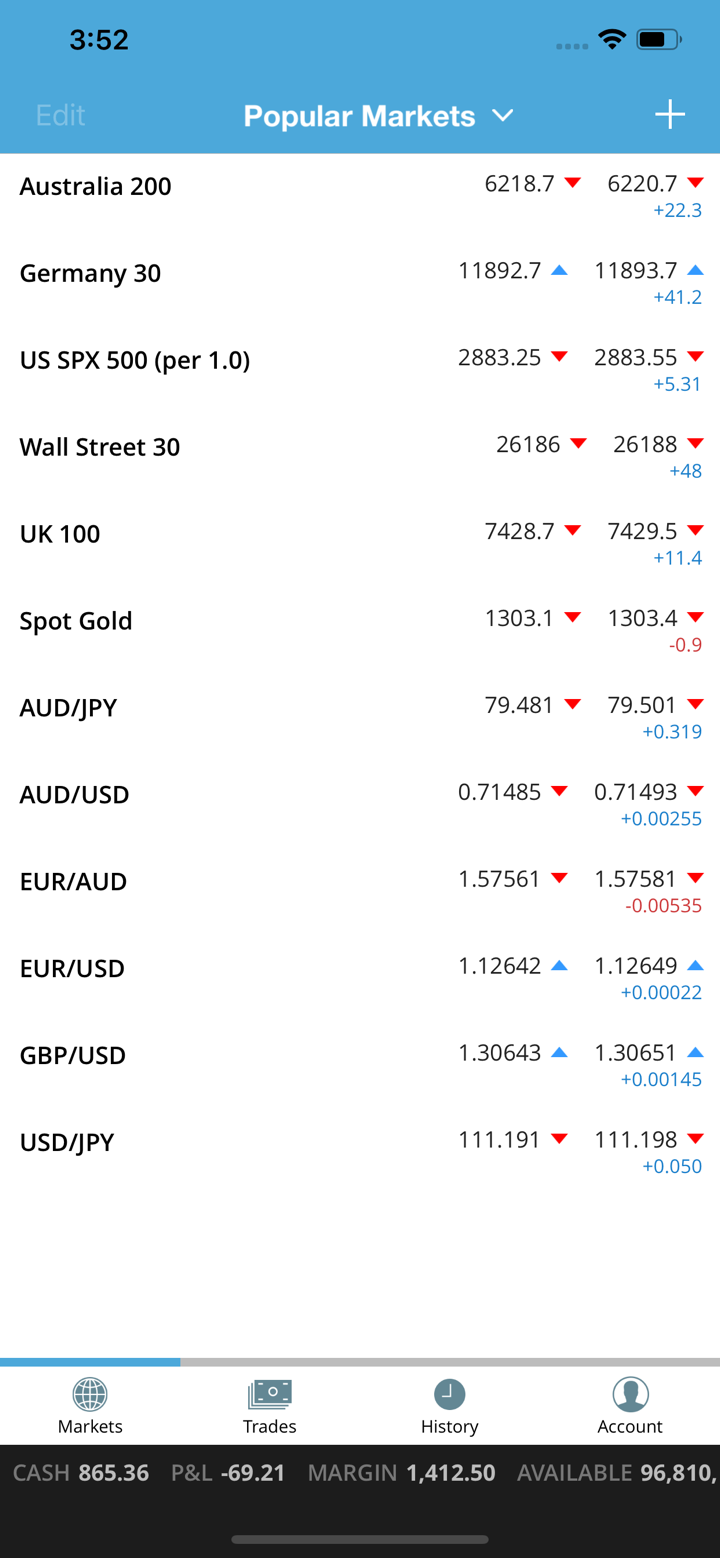The width and height of the screenshot is (720, 1558).
Task: Tap the plus icon to add market
Action: coord(669,115)
